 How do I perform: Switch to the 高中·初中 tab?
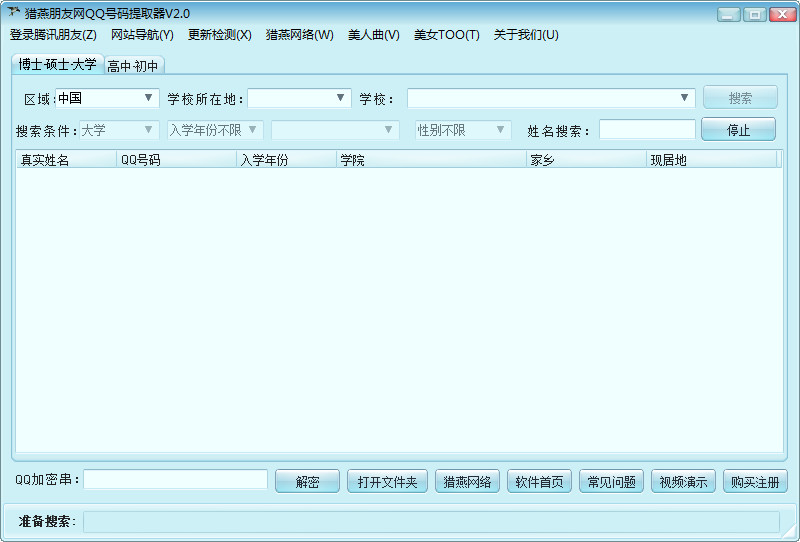point(133,66)
